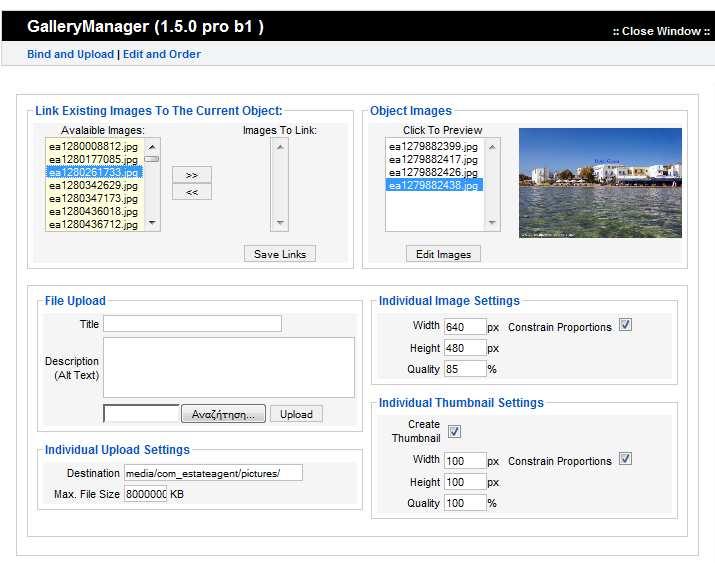Select ea1280008812.jpg in available images

point(94,146)
